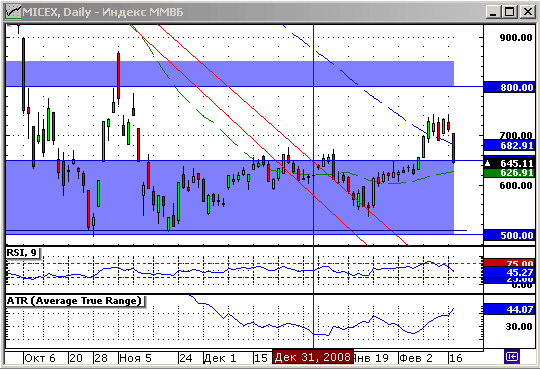Click the scroll-to-end icon by the date axis
540x369 pixels.
[512, 357]
